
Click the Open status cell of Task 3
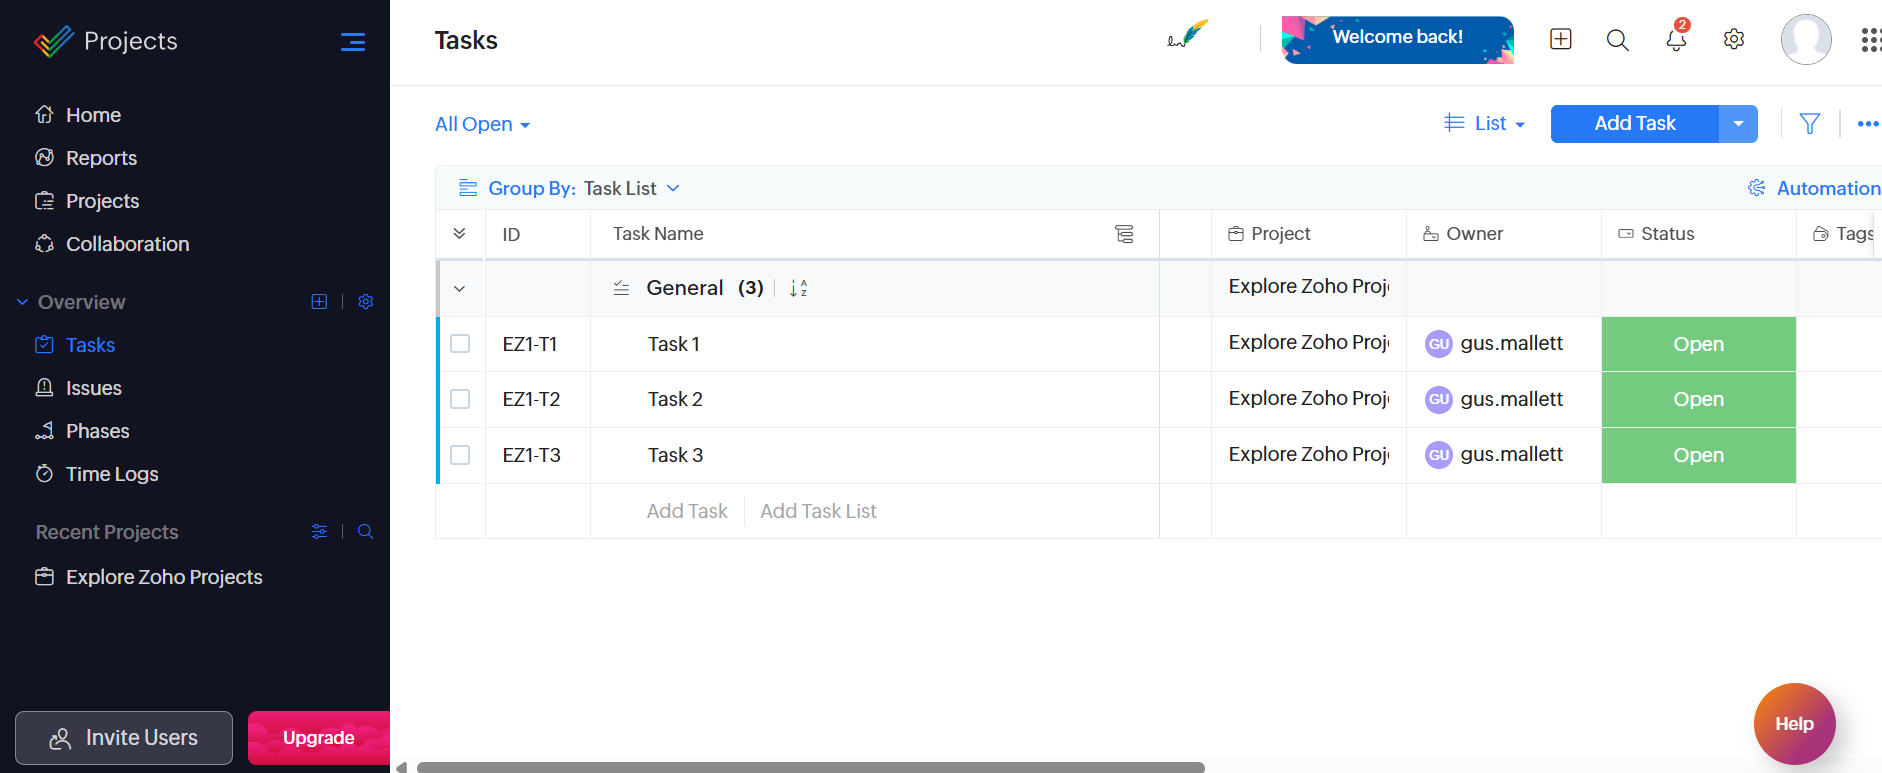coord(1699,455)
